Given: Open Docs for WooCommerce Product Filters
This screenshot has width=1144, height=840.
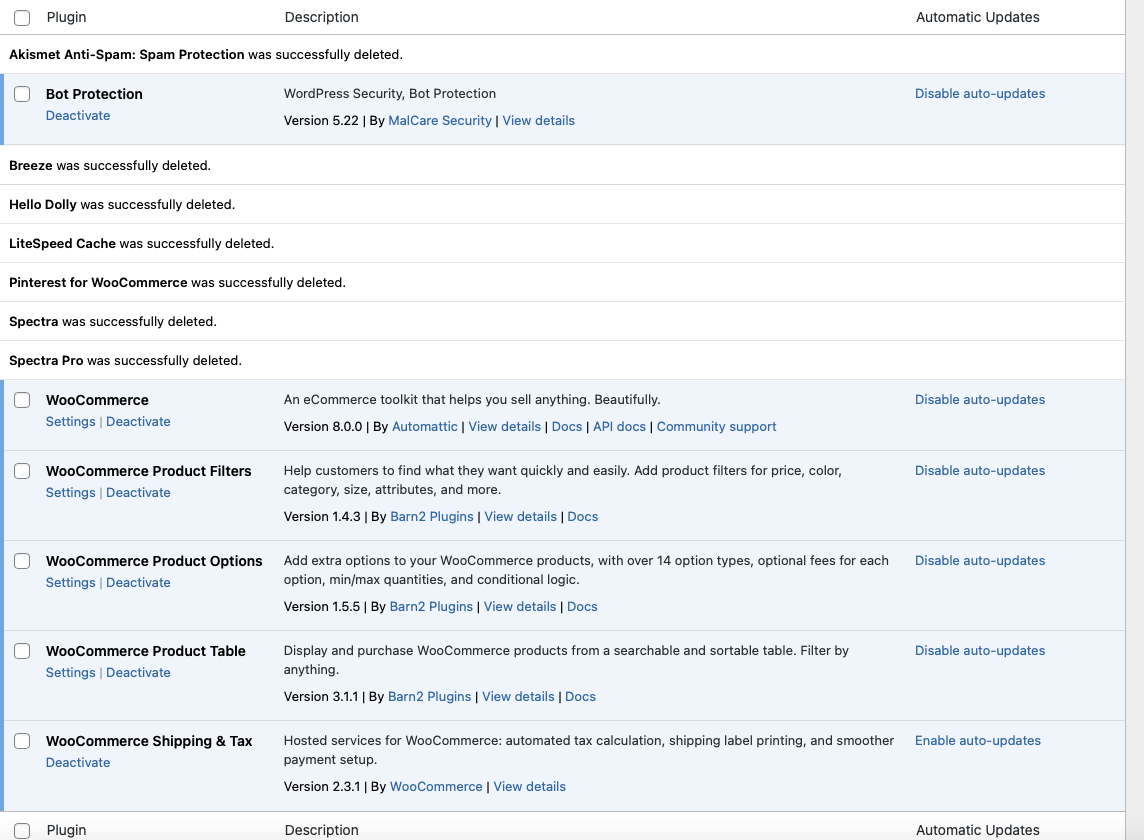Looking at the screenshot, I should (583, 516).
